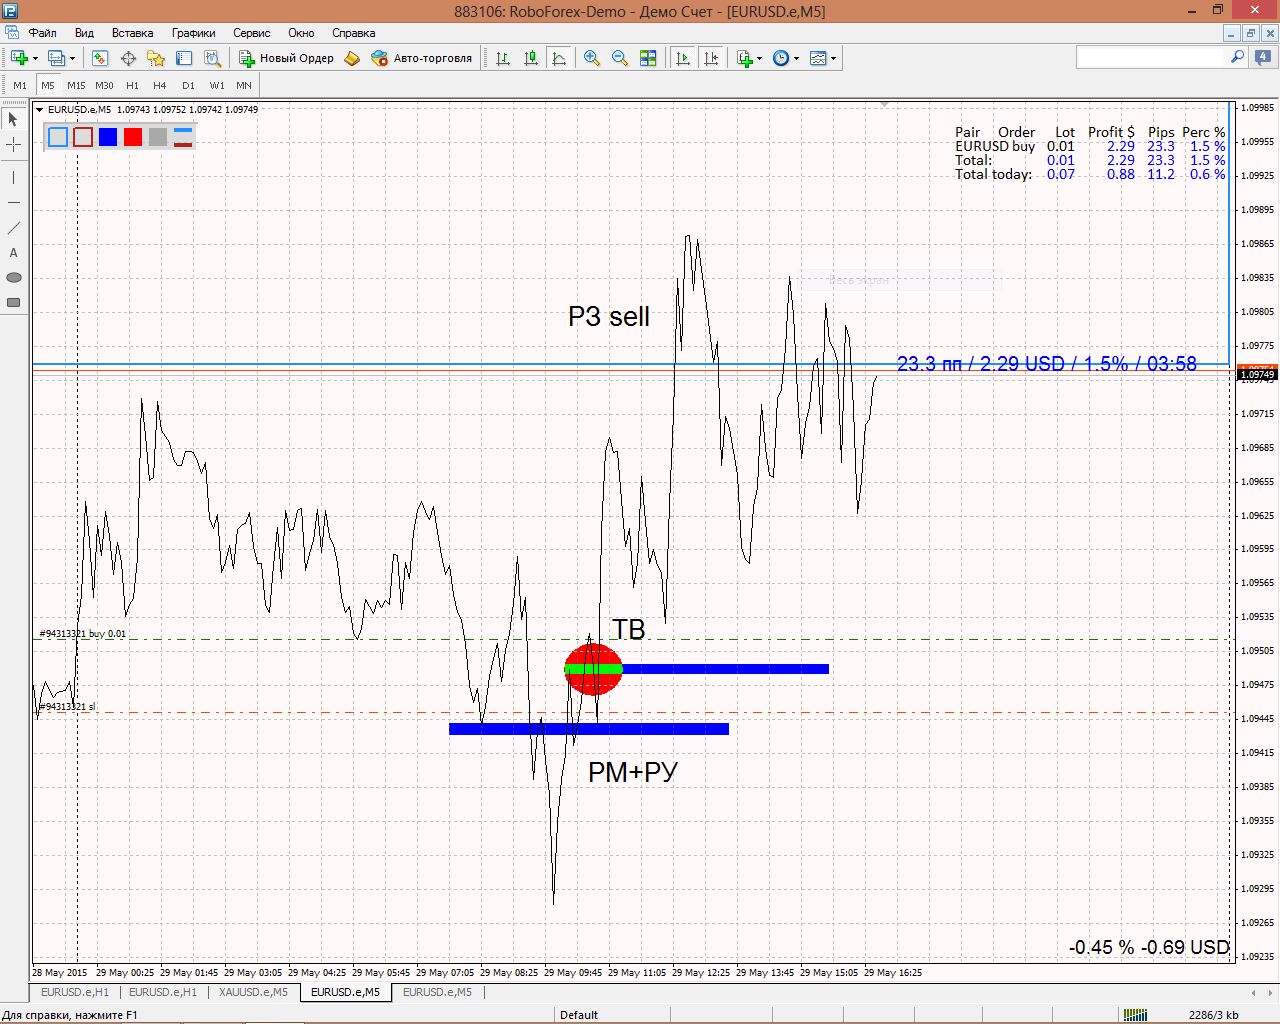
Task: Pick the text label drawing tool
Action: tap(14, 253)
